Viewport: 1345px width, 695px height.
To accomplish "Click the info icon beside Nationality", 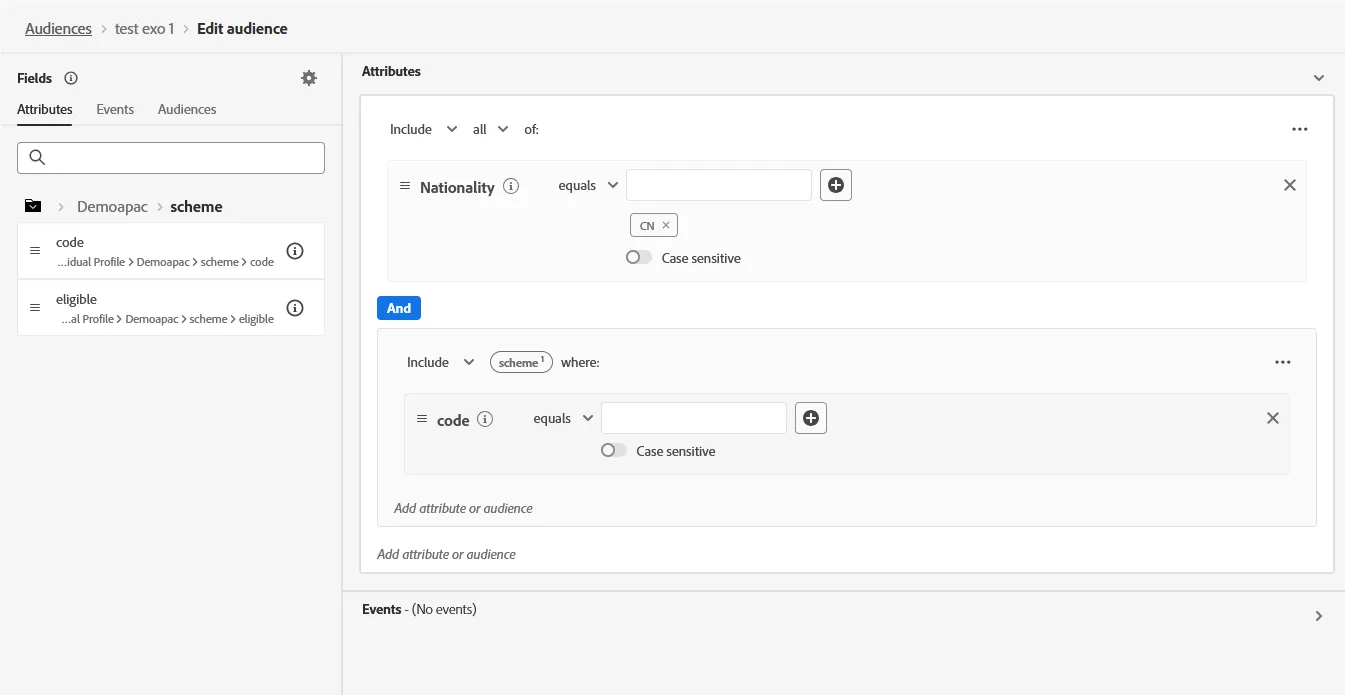I will click(511, 186).
